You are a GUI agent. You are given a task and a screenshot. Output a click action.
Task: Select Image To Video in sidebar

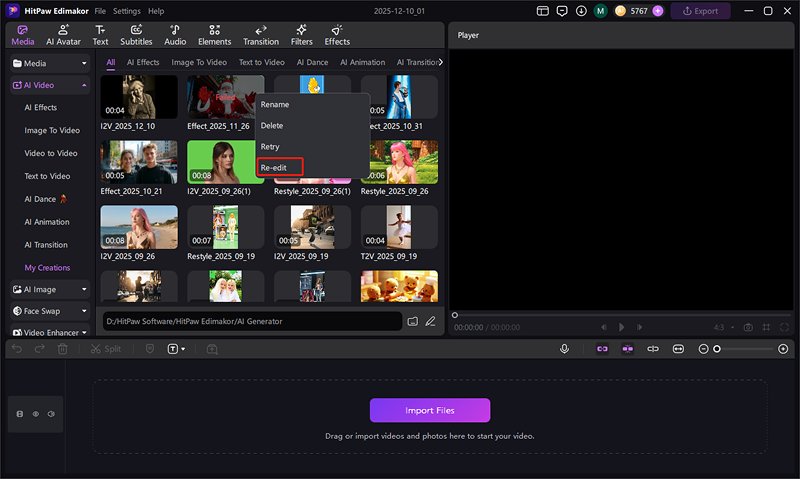[52, 130]
